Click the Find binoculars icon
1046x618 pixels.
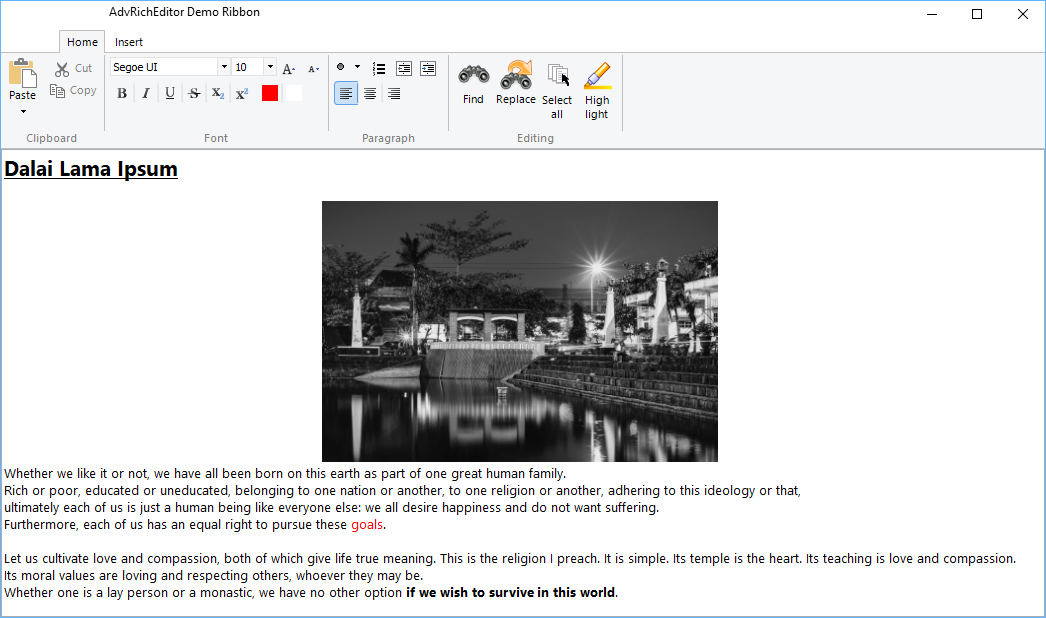473,76
